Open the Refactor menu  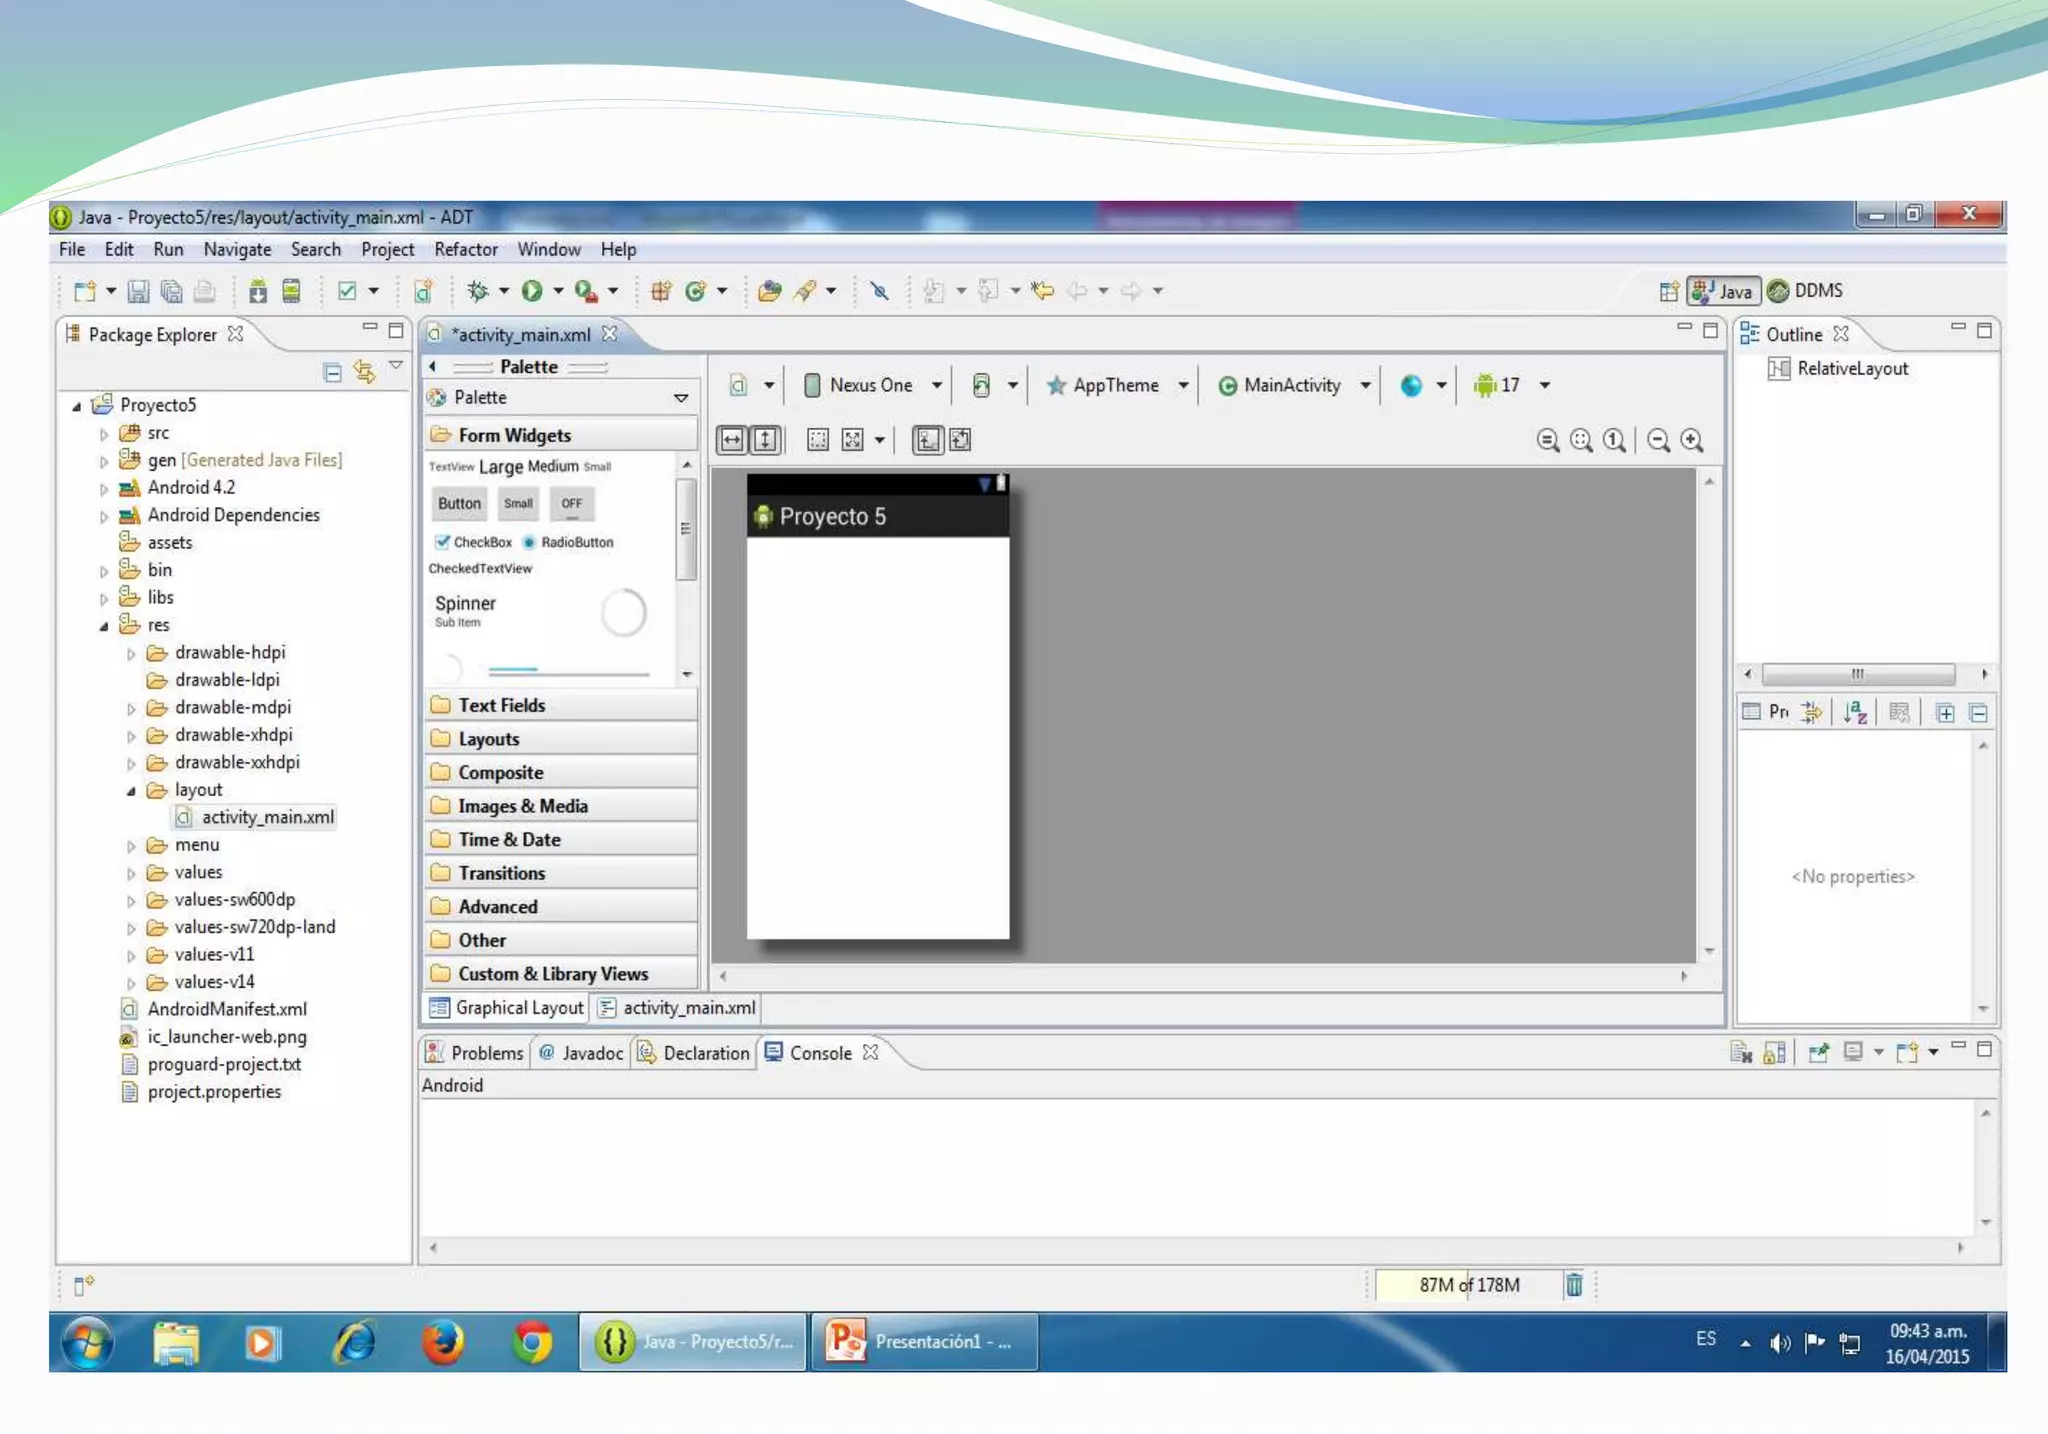click(465, 250)
